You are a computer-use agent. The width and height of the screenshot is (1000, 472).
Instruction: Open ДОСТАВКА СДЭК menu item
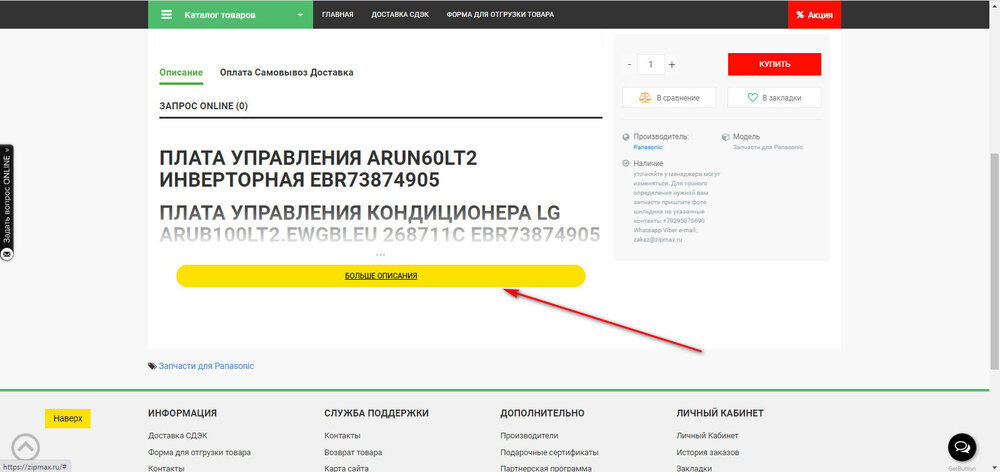click(400, 15)
